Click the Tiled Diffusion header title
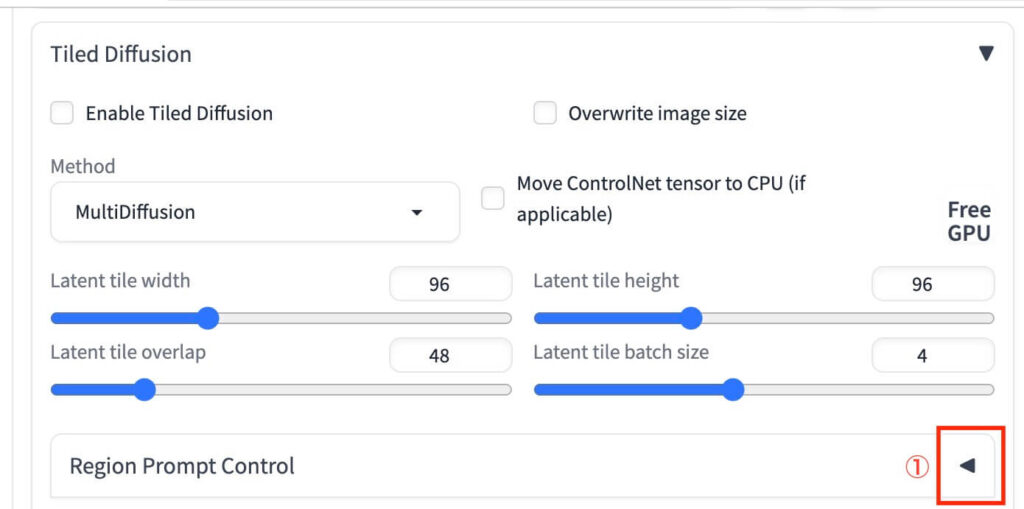 [x=121, y=54]
